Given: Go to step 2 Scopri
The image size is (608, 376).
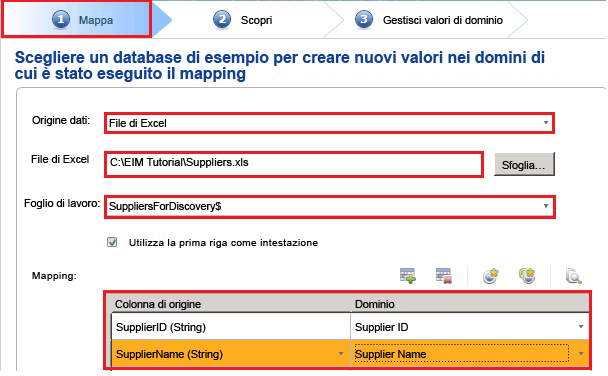Looking at the screenshot, I should [x=243, y=20].
